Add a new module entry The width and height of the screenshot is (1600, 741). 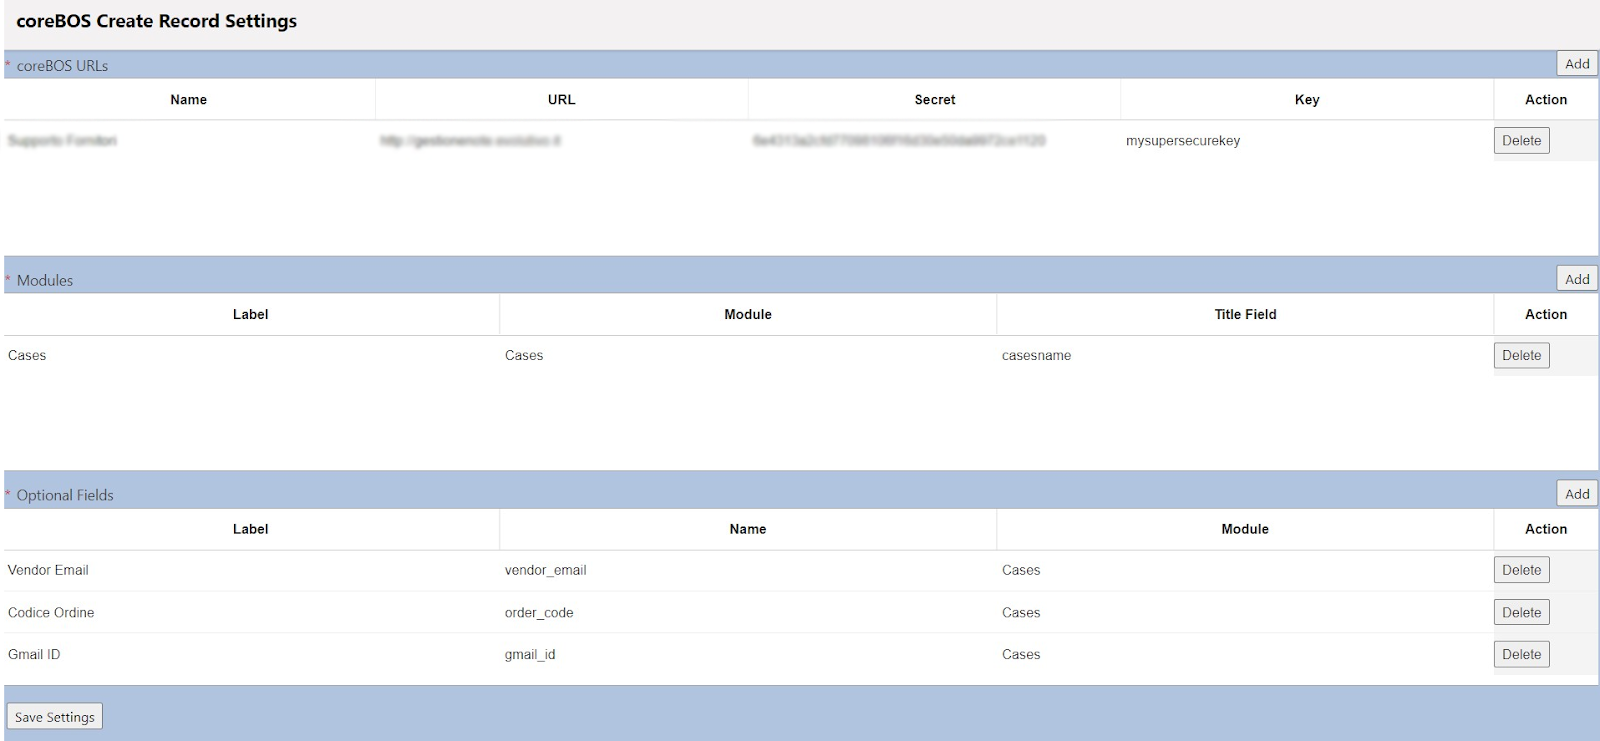[1577, 279]
